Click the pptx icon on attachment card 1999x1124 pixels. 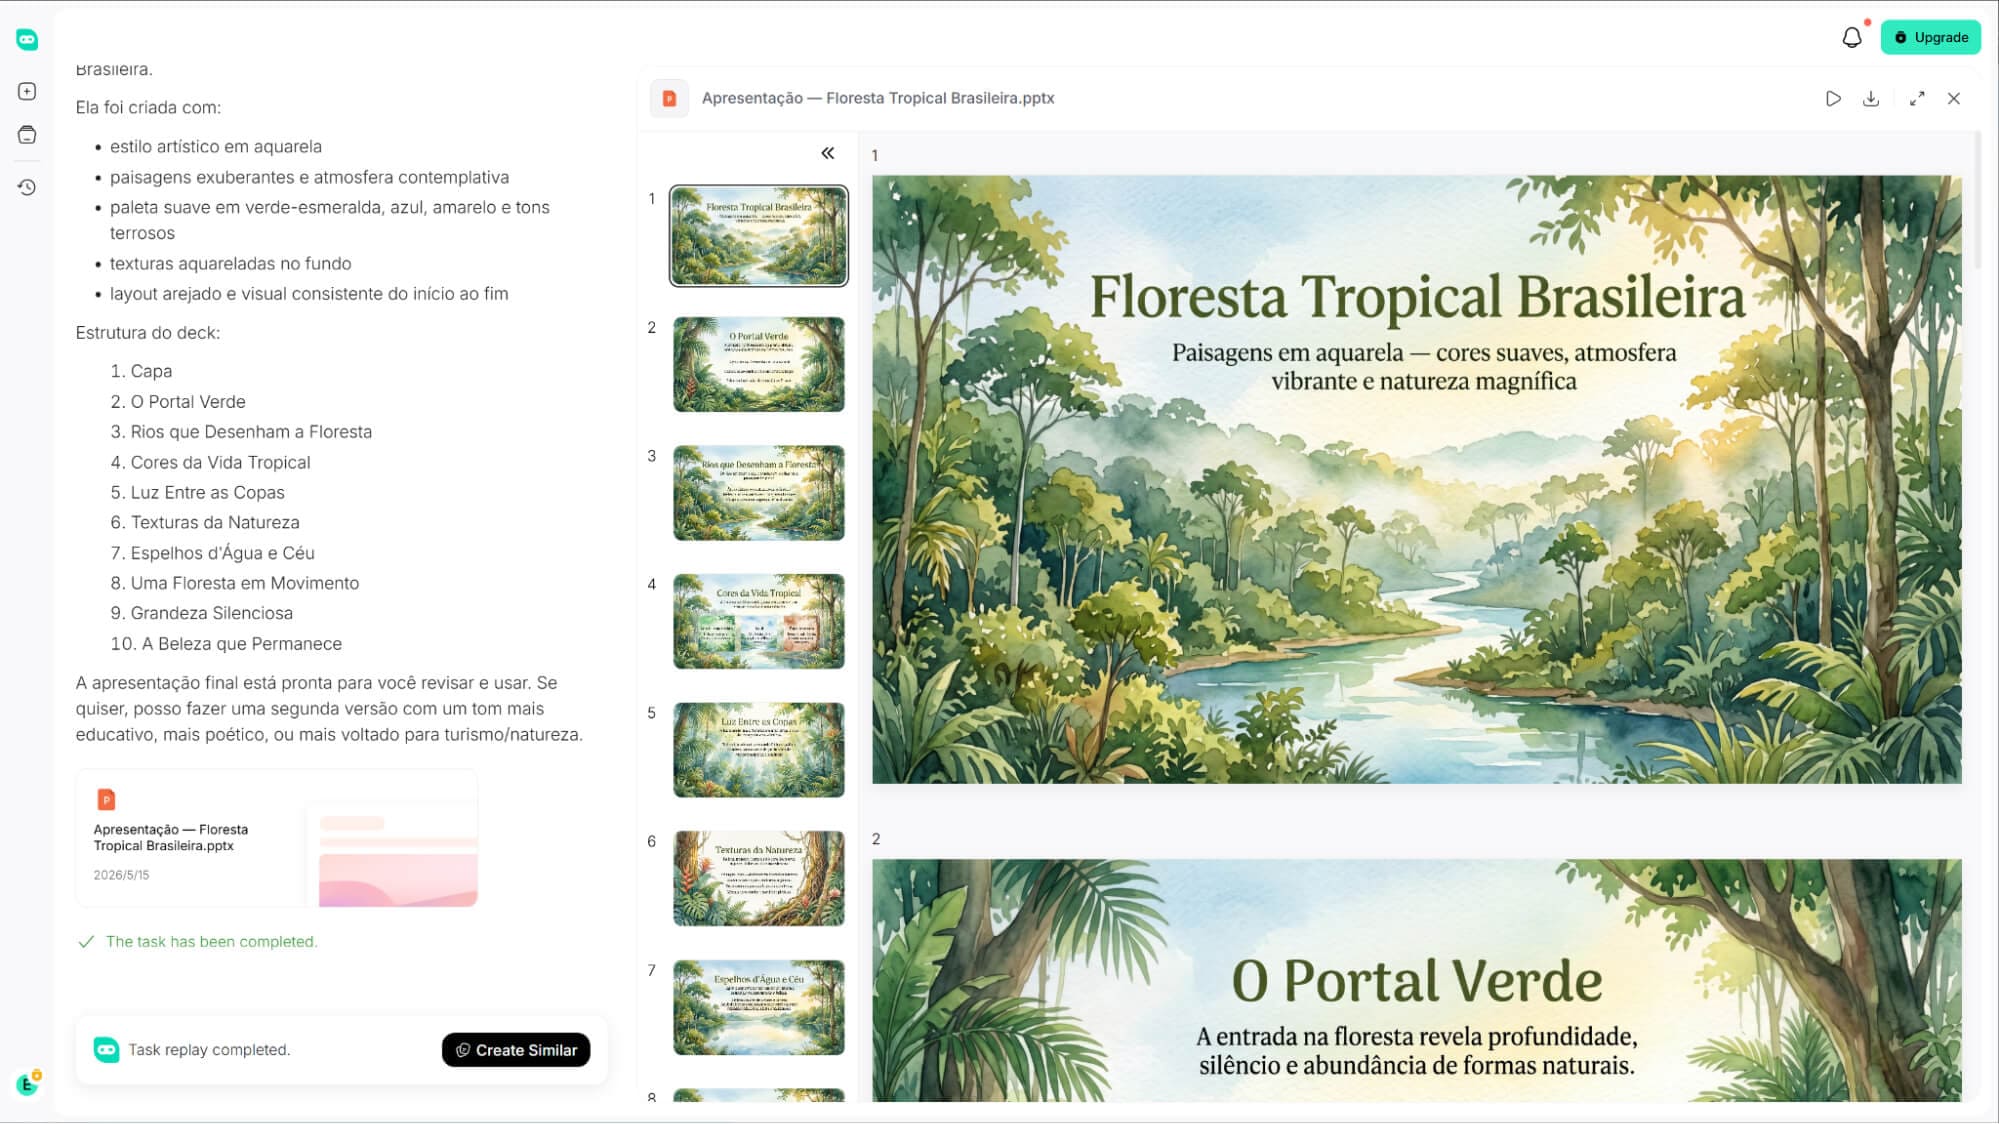[106, 799]
